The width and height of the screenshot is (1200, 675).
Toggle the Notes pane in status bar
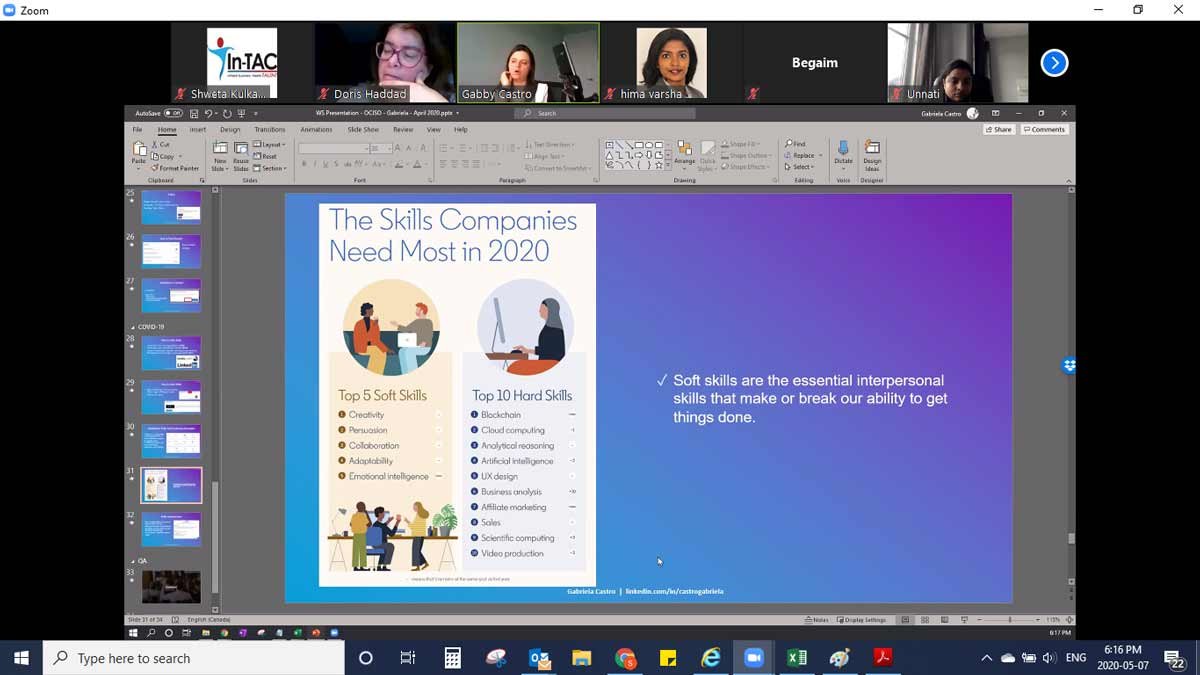point(817,620)
